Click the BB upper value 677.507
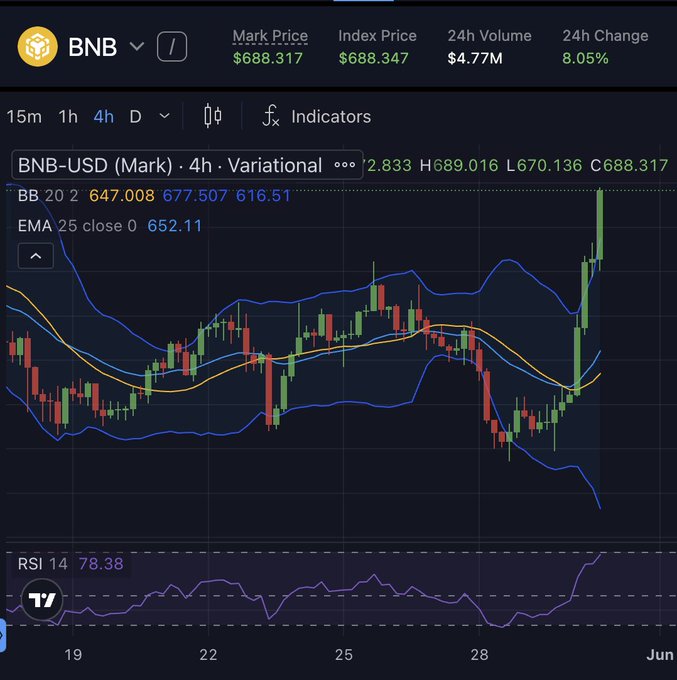The width and height of the screenshot is (677, 680). 195,196
